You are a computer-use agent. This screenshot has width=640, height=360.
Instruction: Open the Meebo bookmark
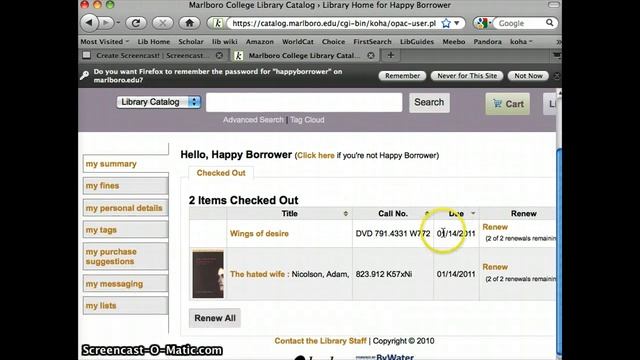click(x=453, y=42)
